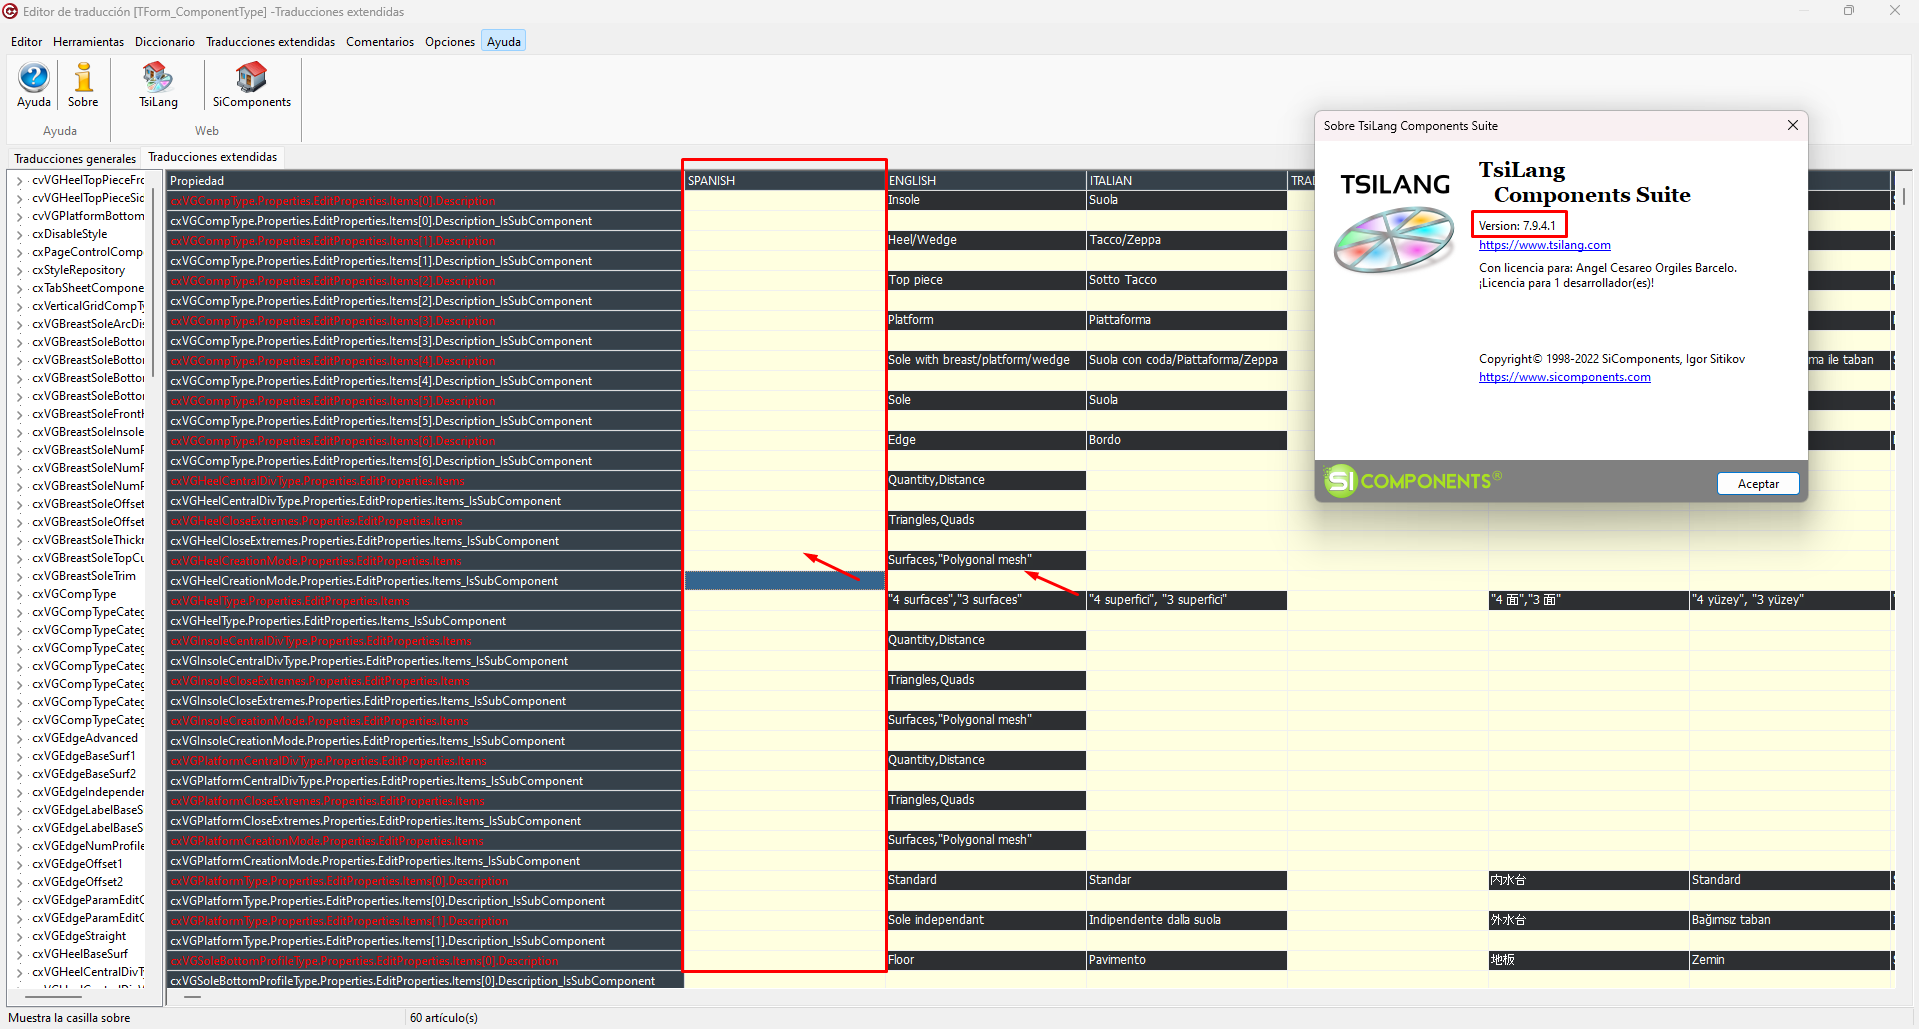Click the SI Components logo in dialog
1919x1029 pixels.
(x=1412, y=481)
